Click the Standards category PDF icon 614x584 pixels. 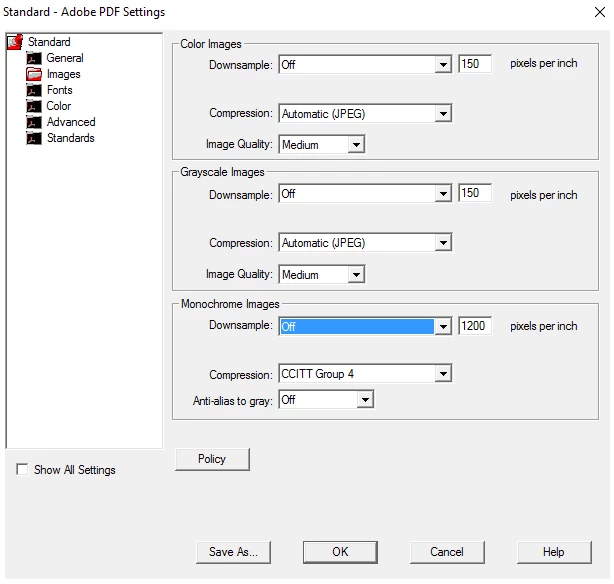tap(34, 138)
